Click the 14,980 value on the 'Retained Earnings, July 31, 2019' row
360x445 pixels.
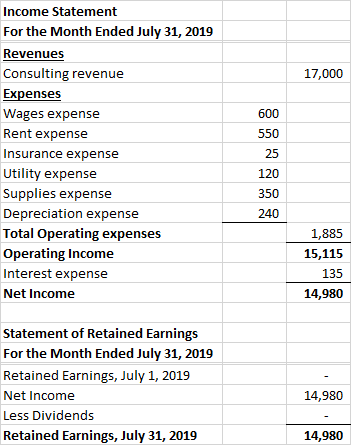[323, 436]
